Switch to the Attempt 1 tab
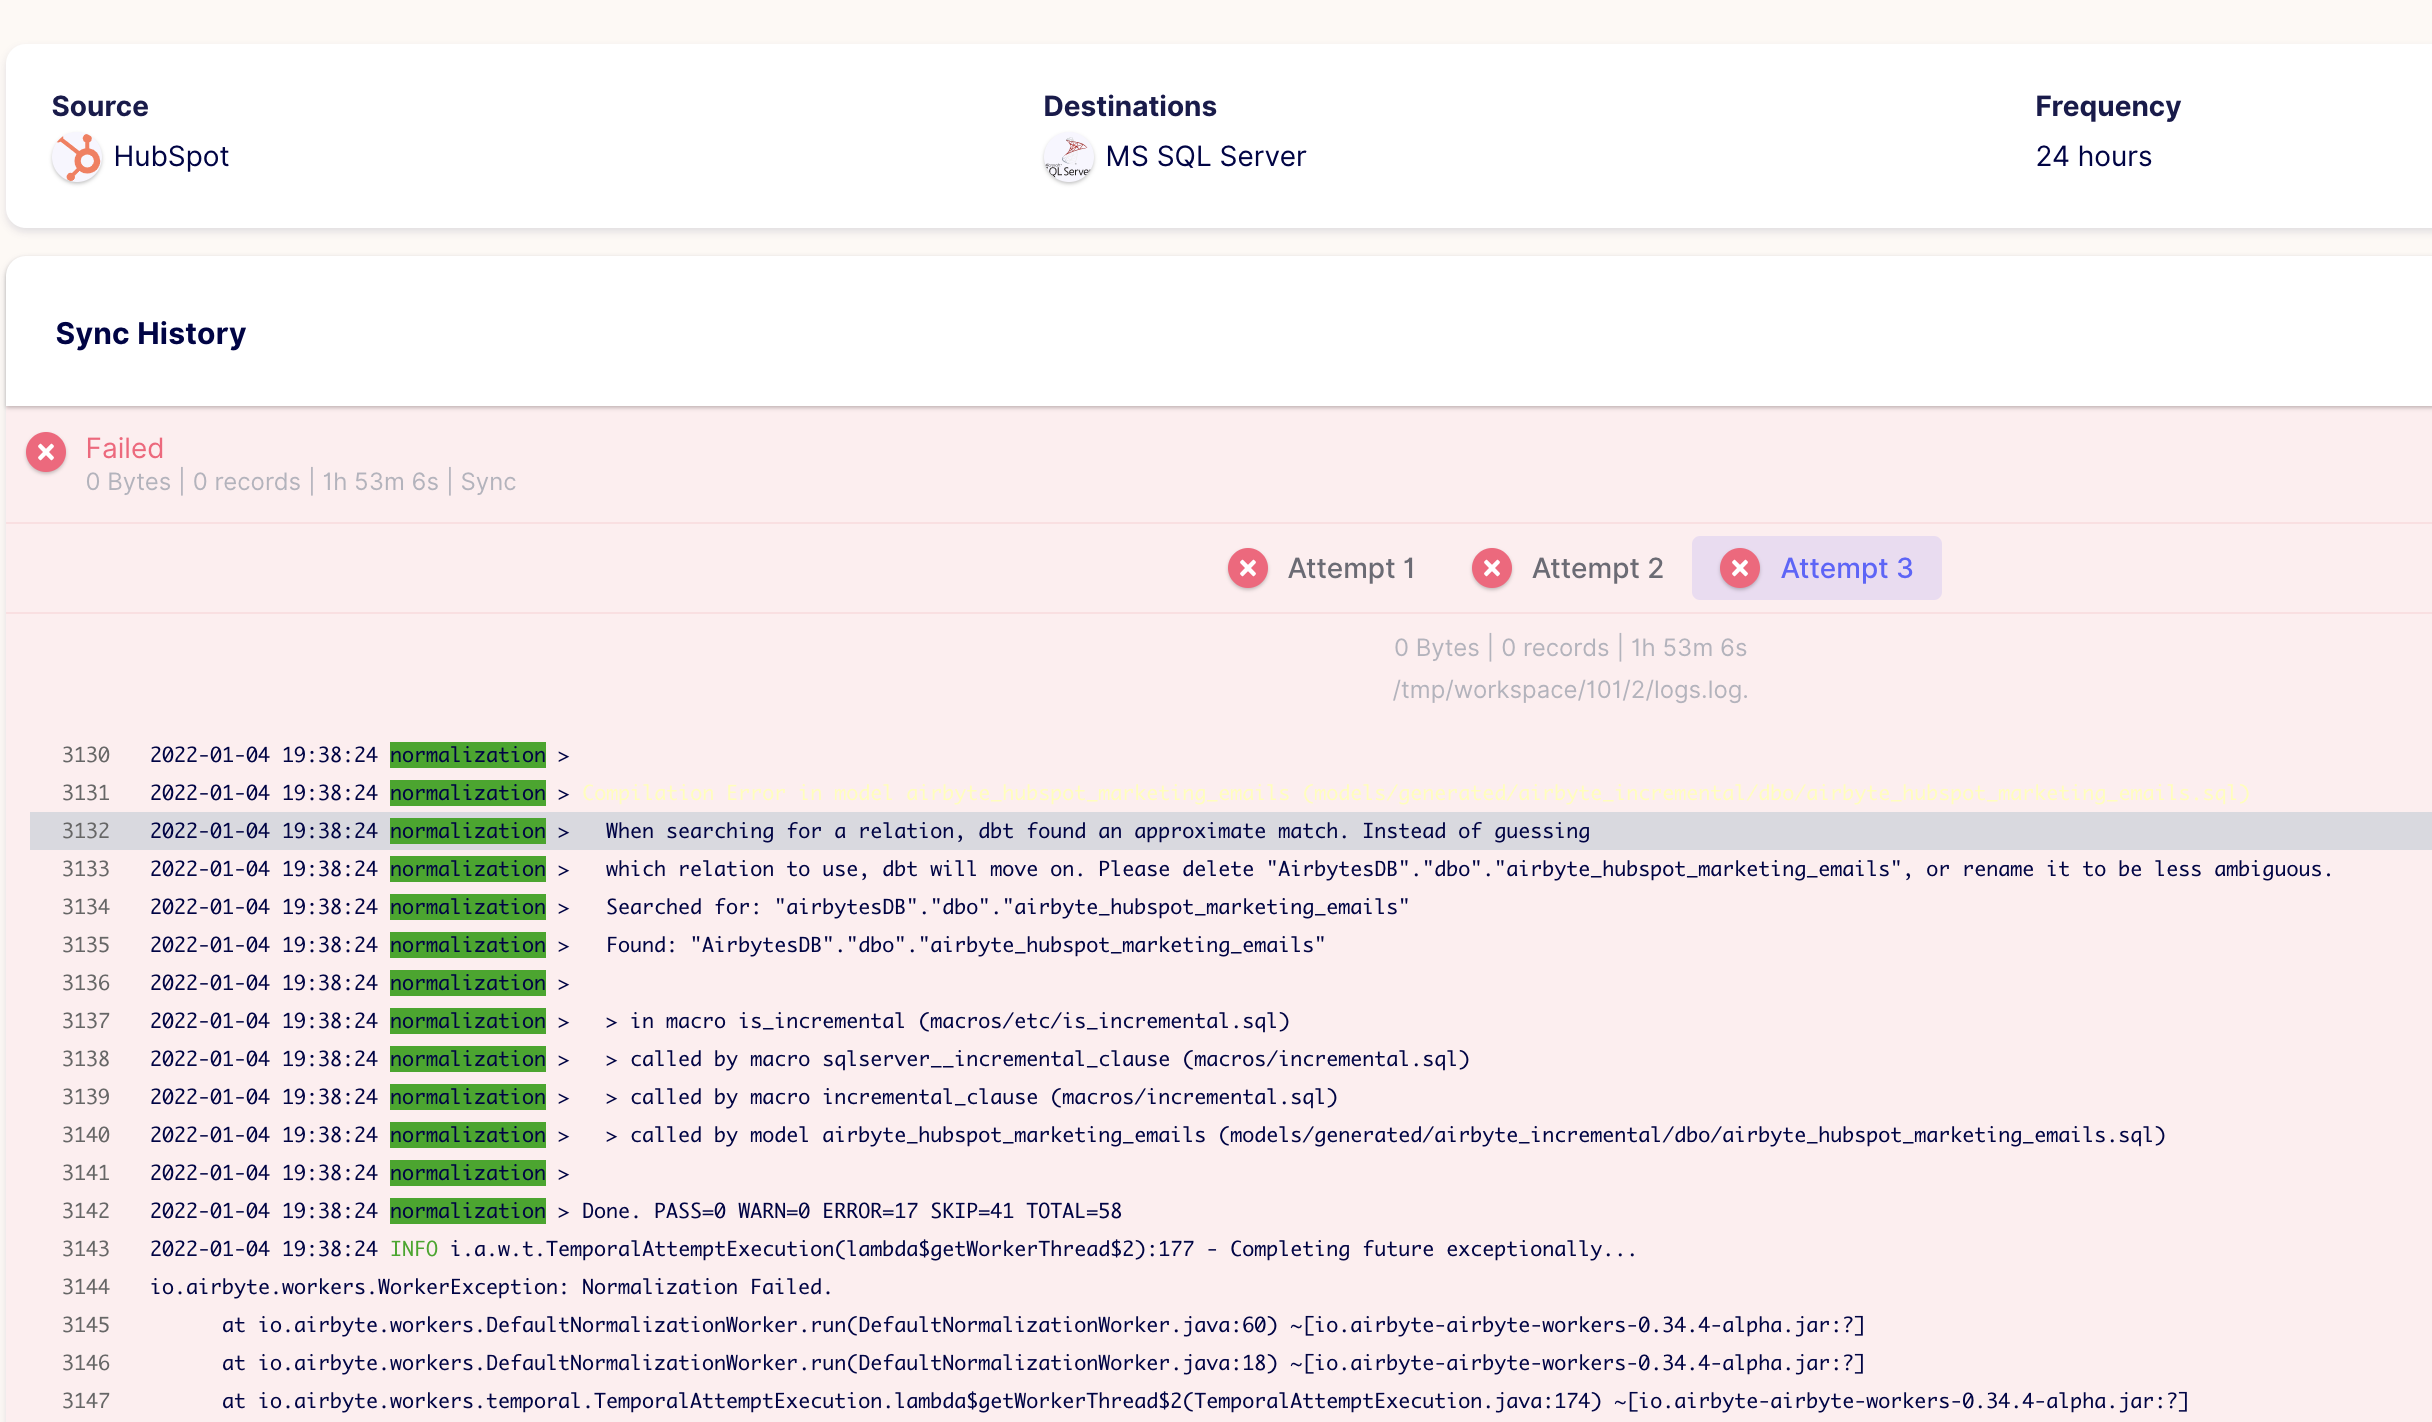Screen dimensions: 2432x1422 point(1351,568)
